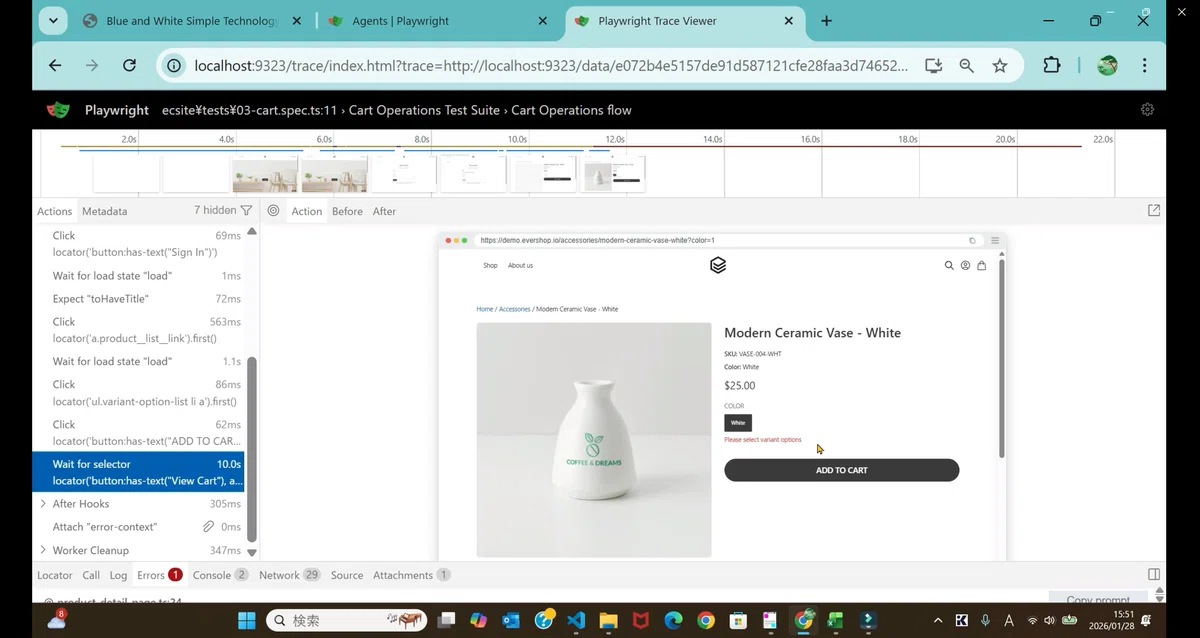Click the browser page reload icon

click(129, 65)
